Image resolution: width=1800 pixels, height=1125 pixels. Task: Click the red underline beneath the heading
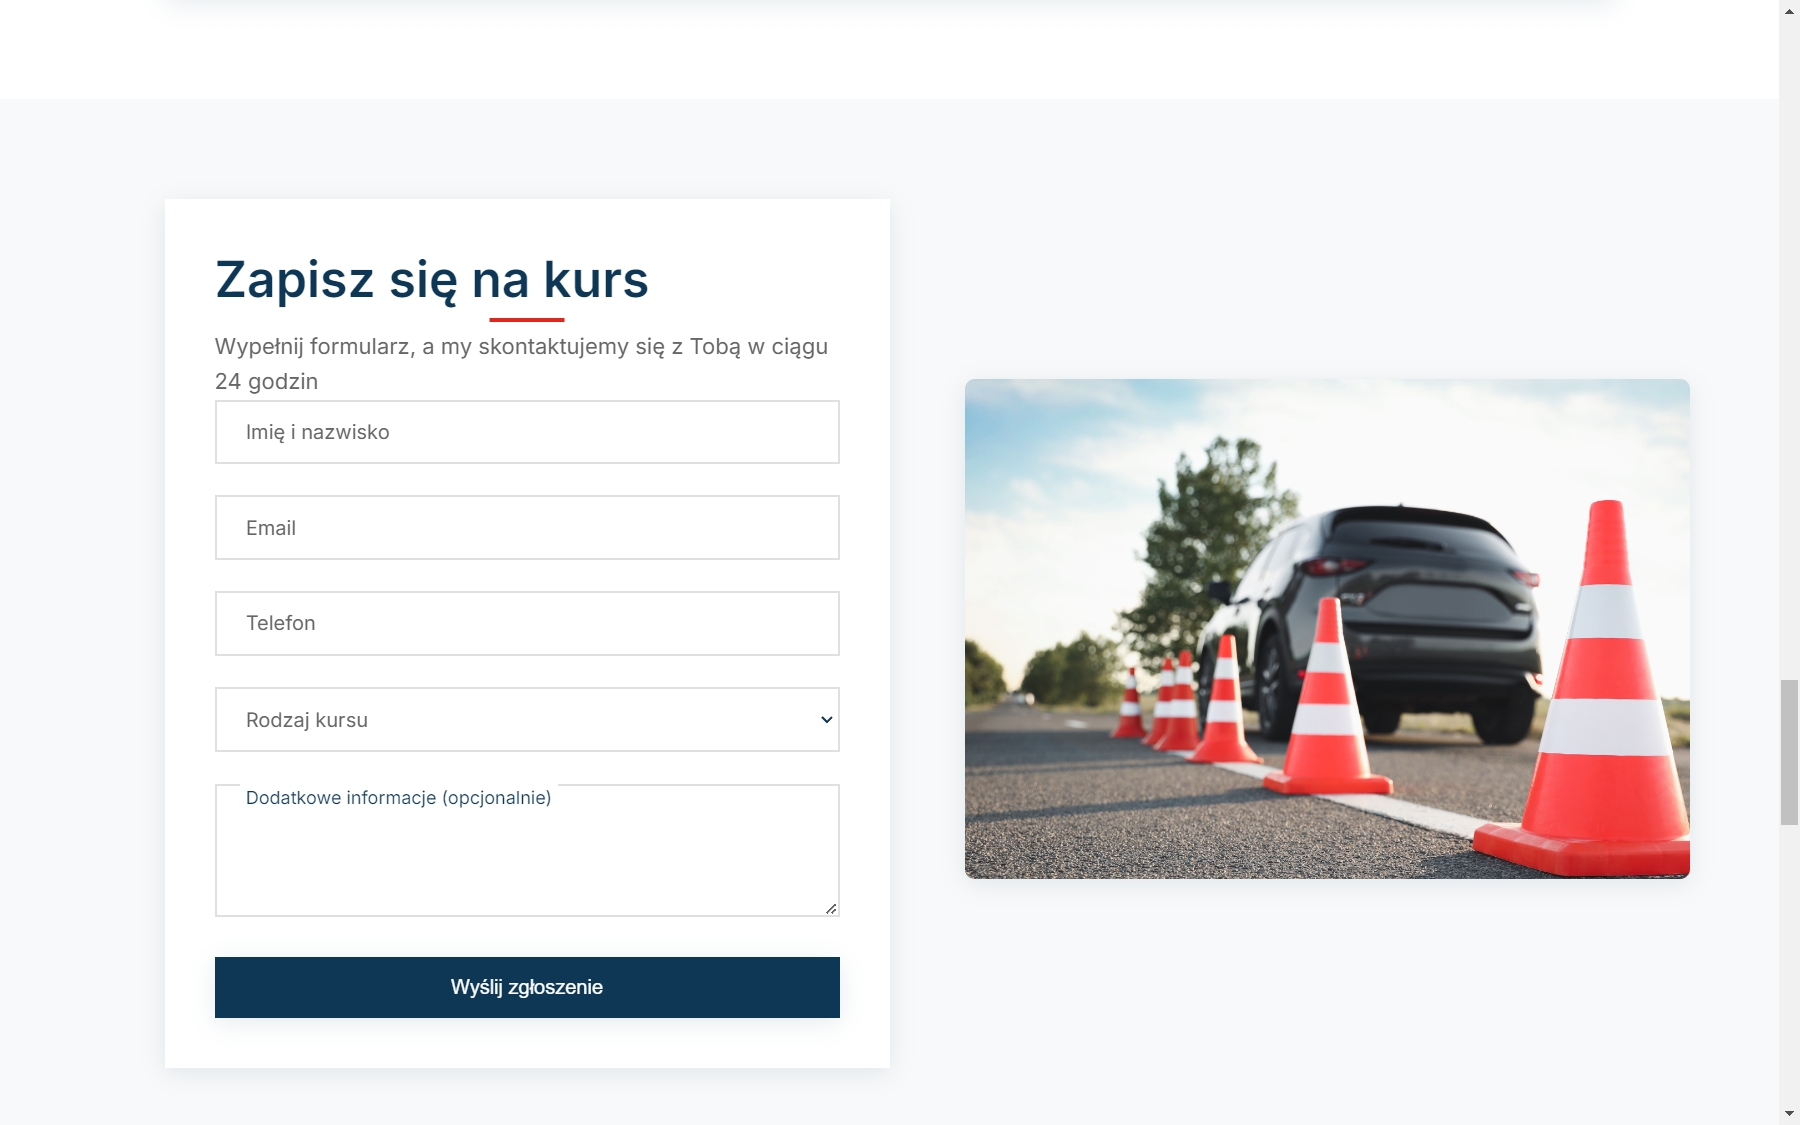click(525, 318)
